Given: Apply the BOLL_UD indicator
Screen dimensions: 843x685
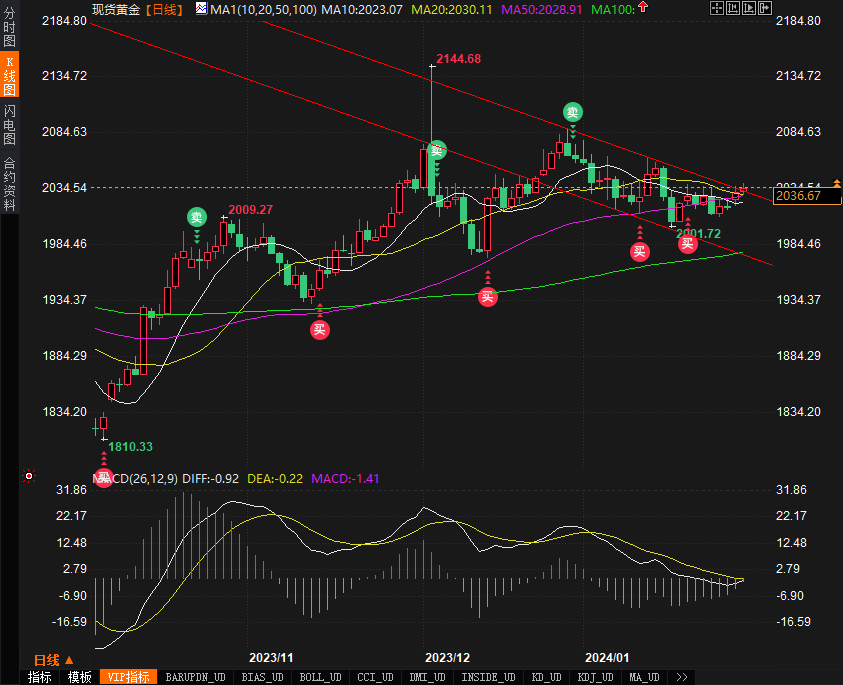Looking at the screenshot, I should pos(320,677).
